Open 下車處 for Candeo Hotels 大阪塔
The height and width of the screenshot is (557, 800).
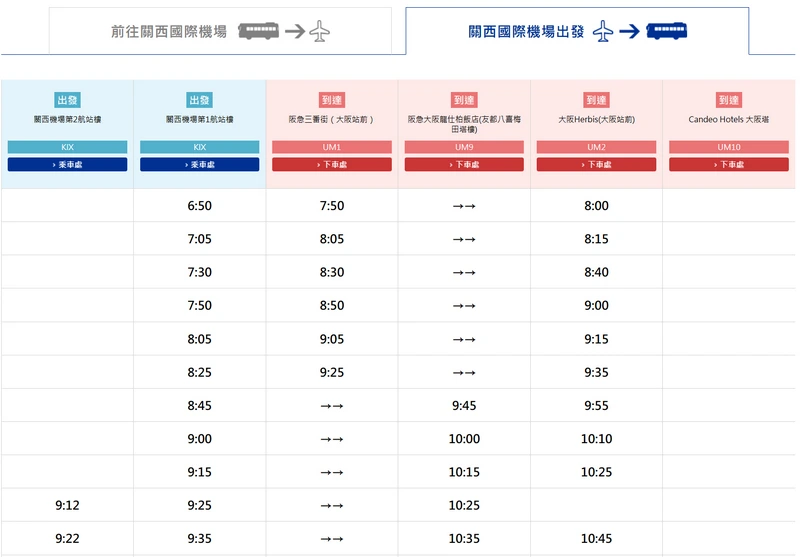[x=728, y=164]
